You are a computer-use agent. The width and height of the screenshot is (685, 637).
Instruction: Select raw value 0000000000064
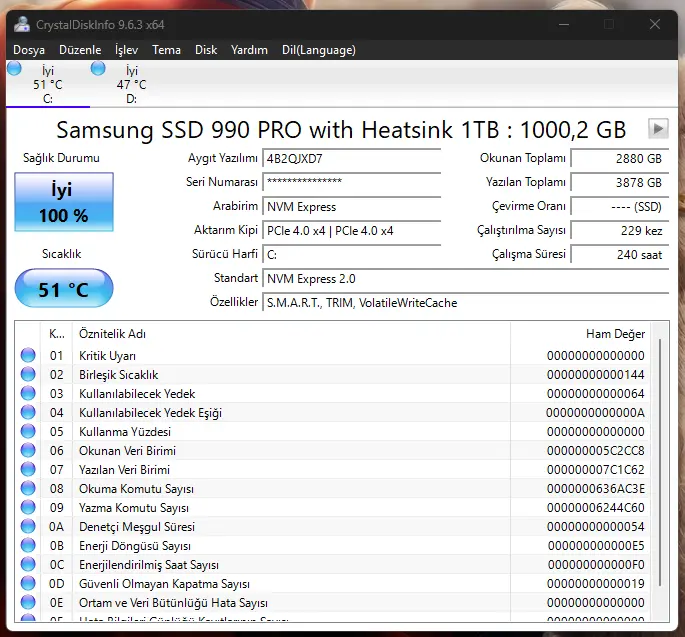click(x=595, y=394)
